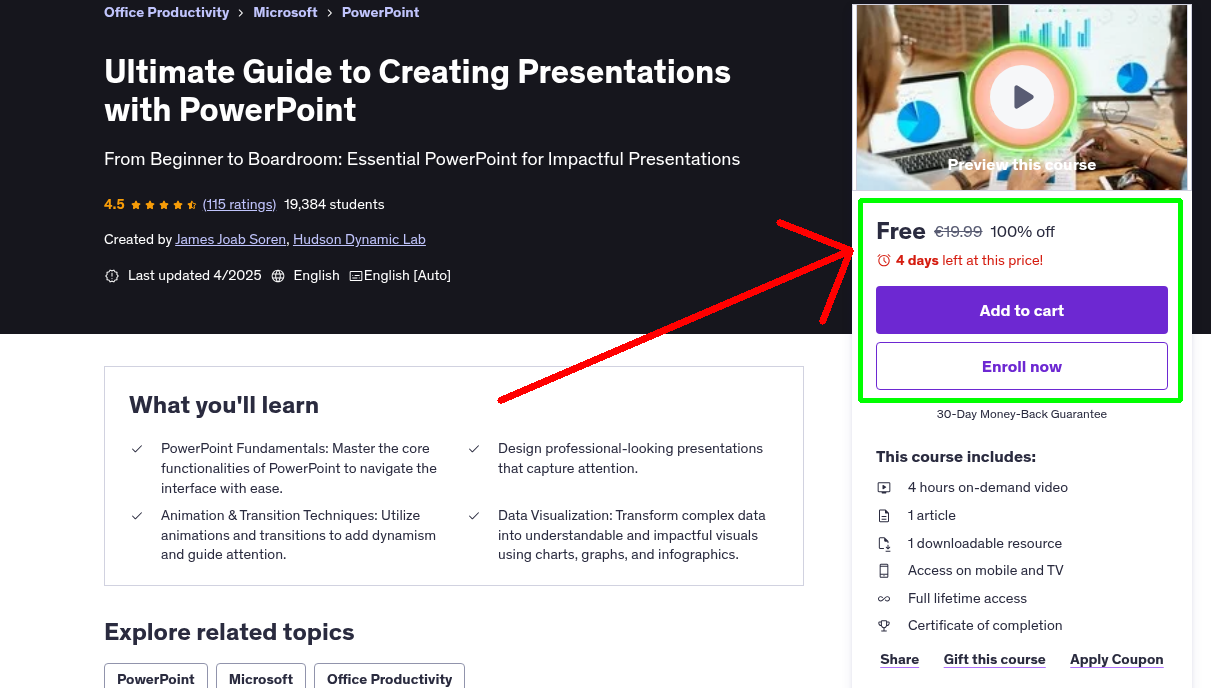
Task: Click 'Preview this course' caption
Action: pos(1022,165)
